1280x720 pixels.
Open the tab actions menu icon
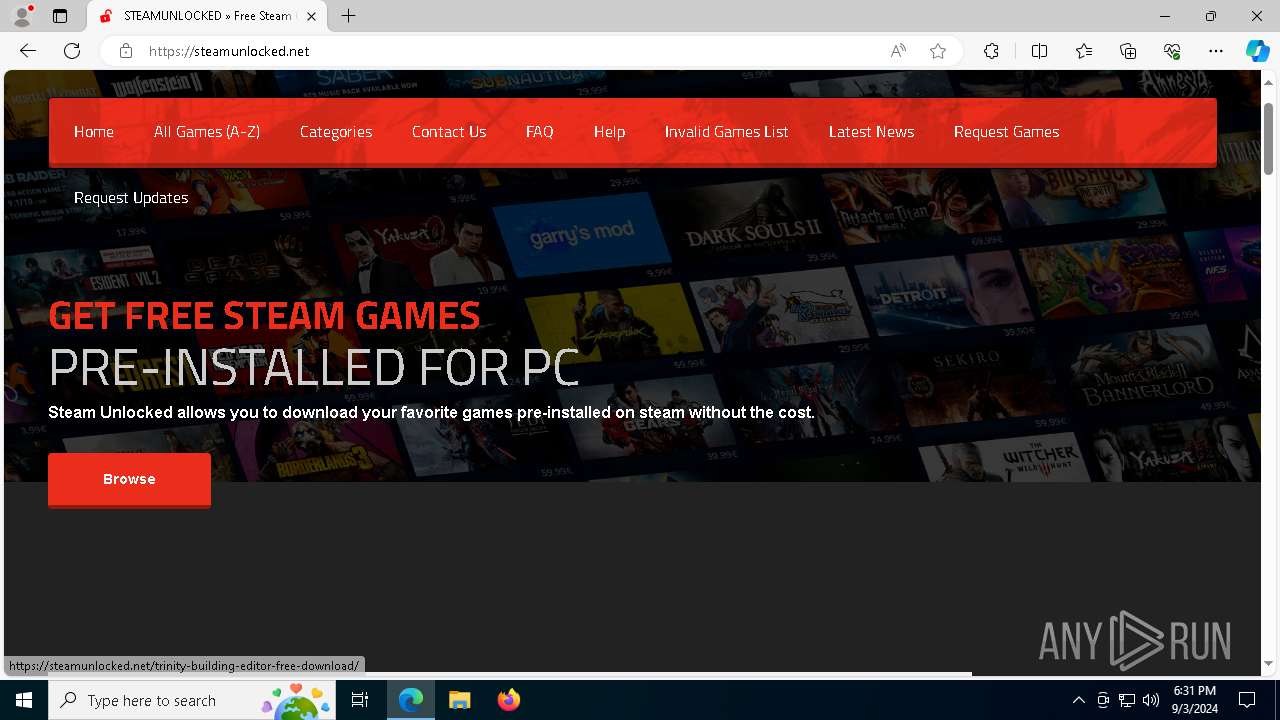(x=60, y=16)
